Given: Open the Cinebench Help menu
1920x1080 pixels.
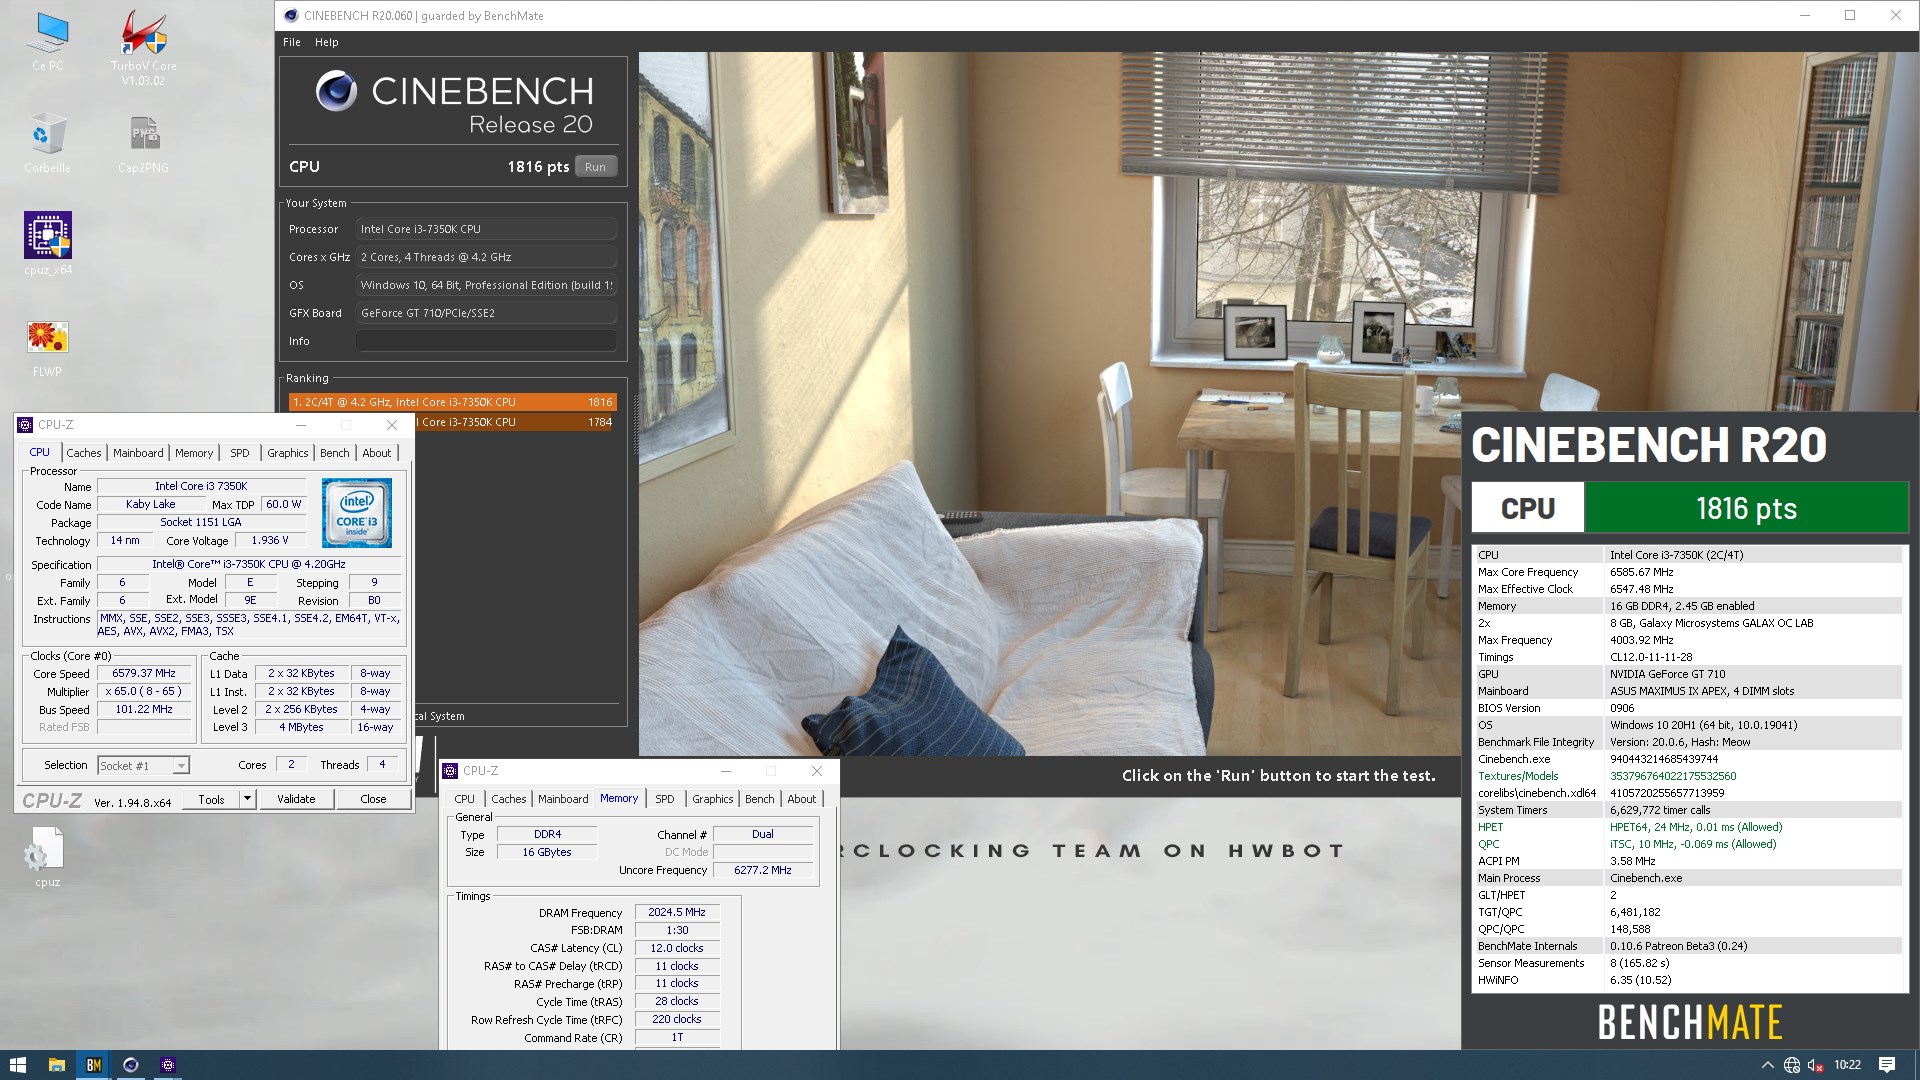Looking at the screenshot, I should [x=327, y=42].
